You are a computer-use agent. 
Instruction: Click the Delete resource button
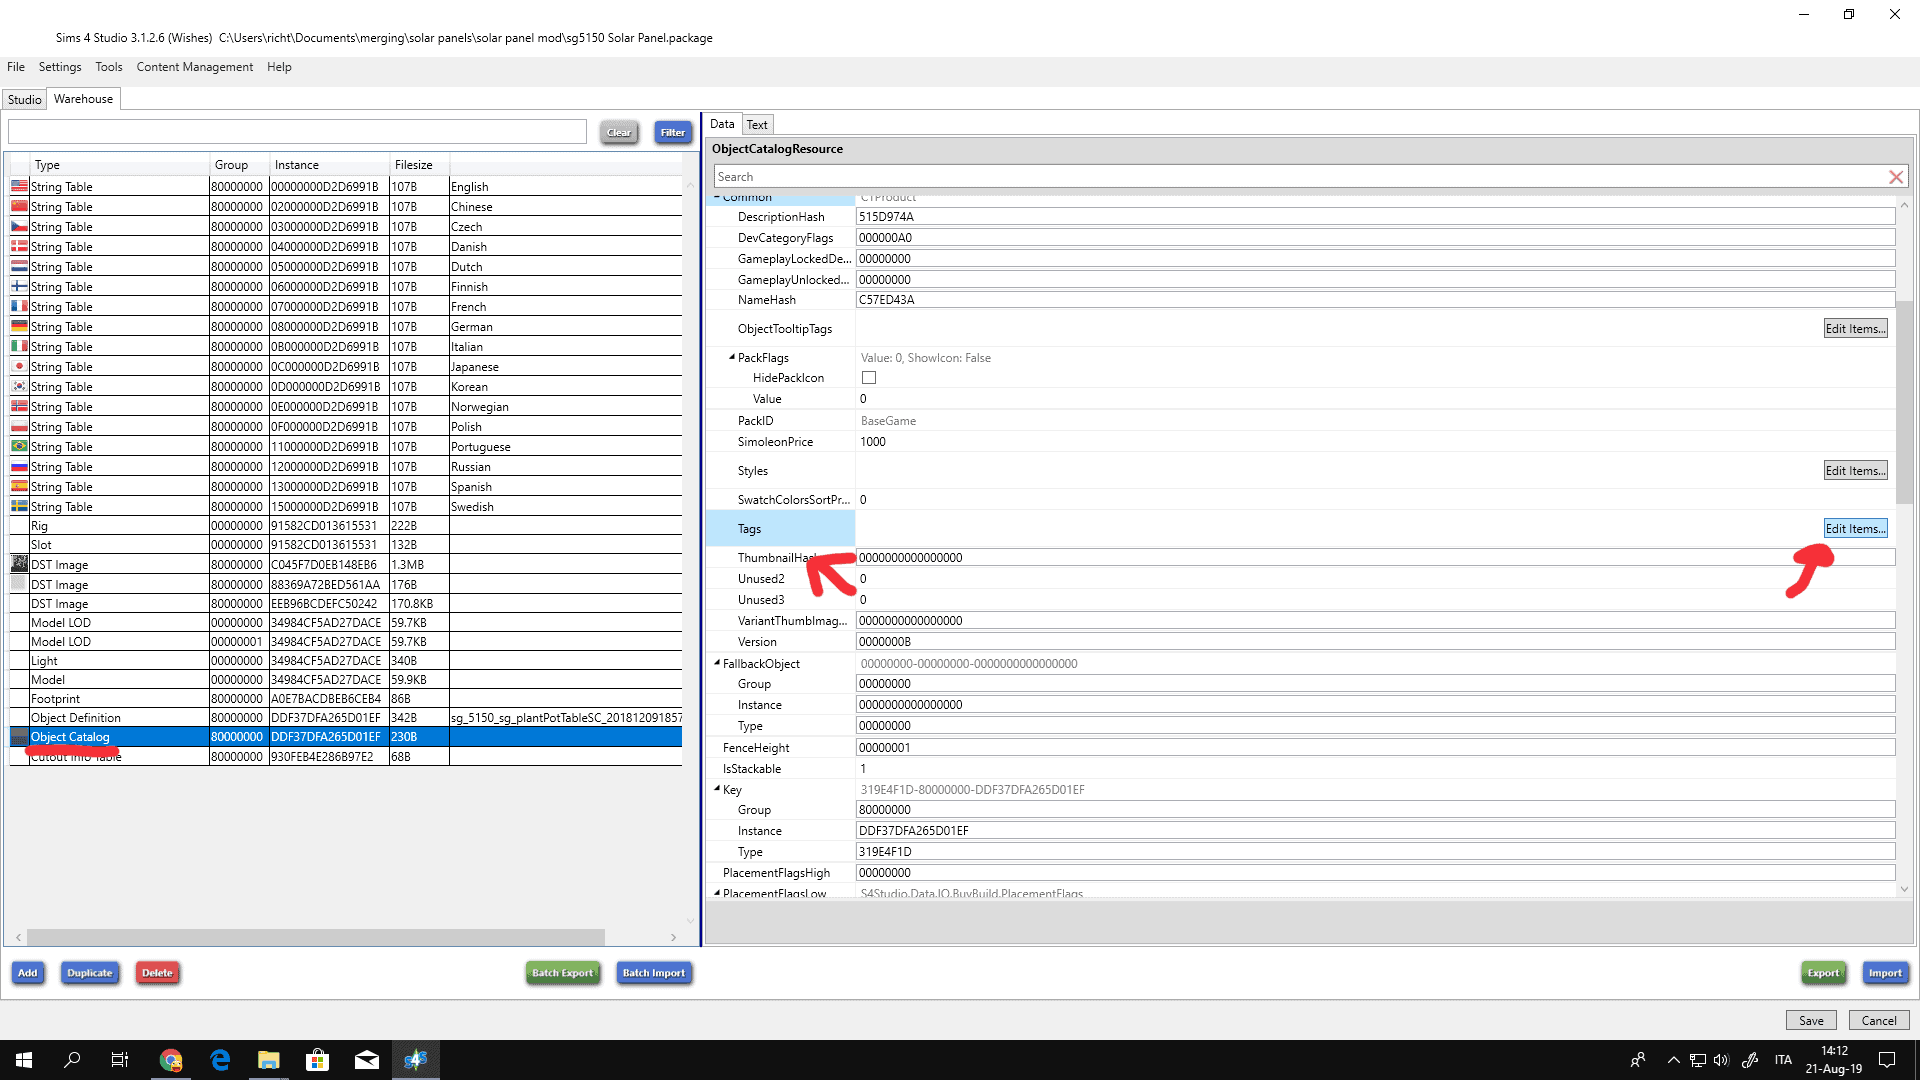point(157,973)
